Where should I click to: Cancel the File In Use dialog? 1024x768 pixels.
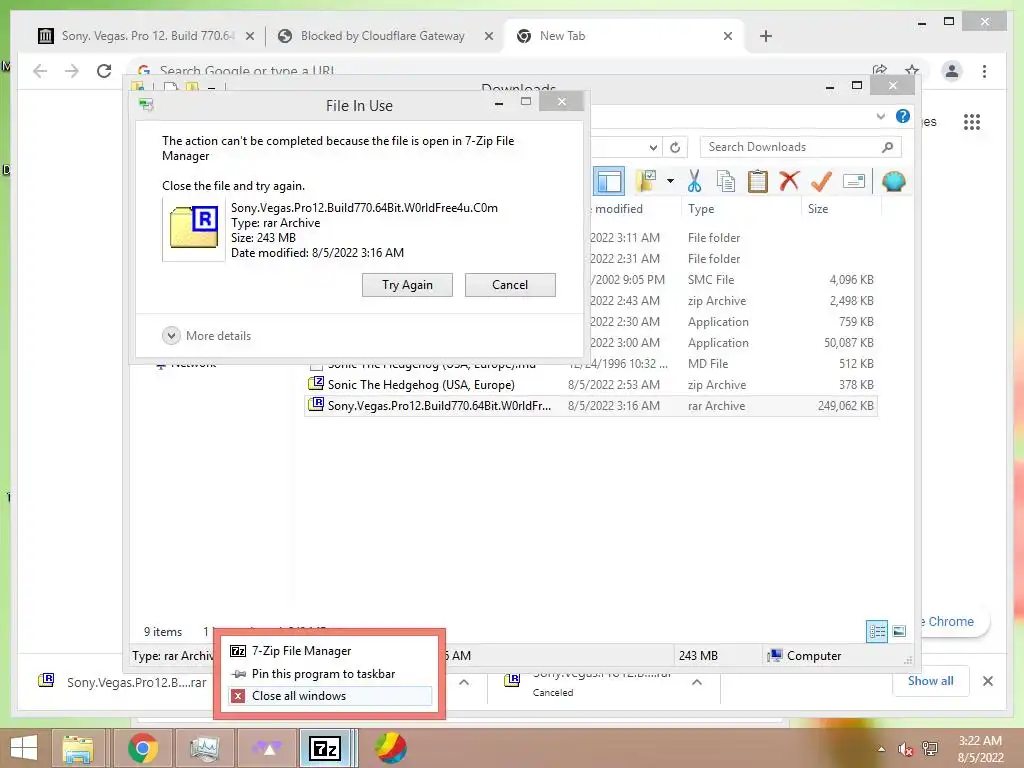[510, 285]
